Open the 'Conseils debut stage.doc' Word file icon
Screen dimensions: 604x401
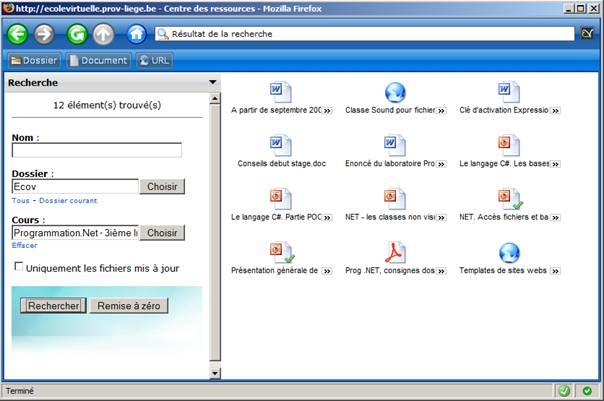point(281,145)
